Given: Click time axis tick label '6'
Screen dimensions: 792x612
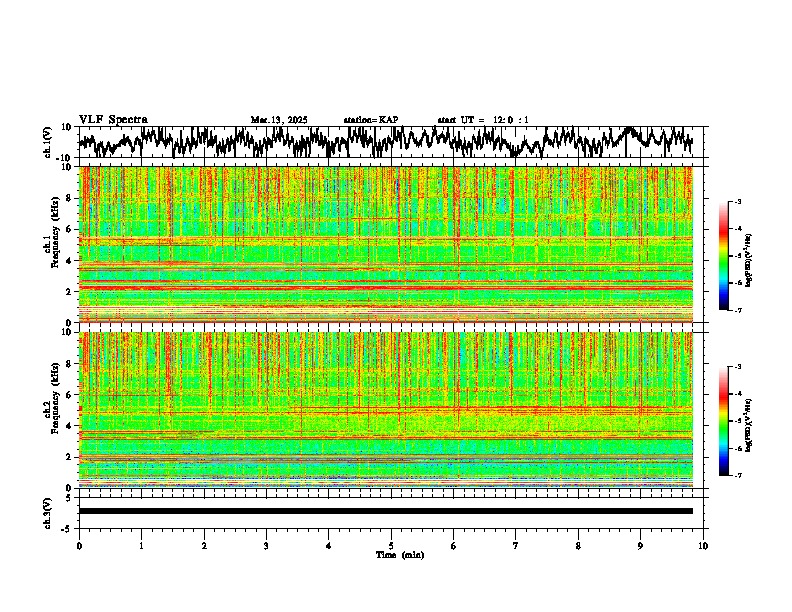Looking at the screenshot, I should pos(454,546).
